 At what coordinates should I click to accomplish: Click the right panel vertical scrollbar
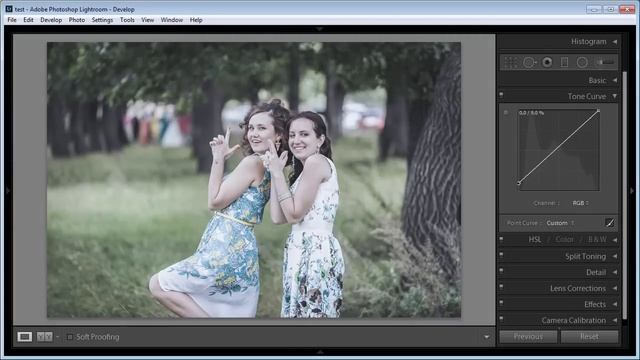(624, 195)
